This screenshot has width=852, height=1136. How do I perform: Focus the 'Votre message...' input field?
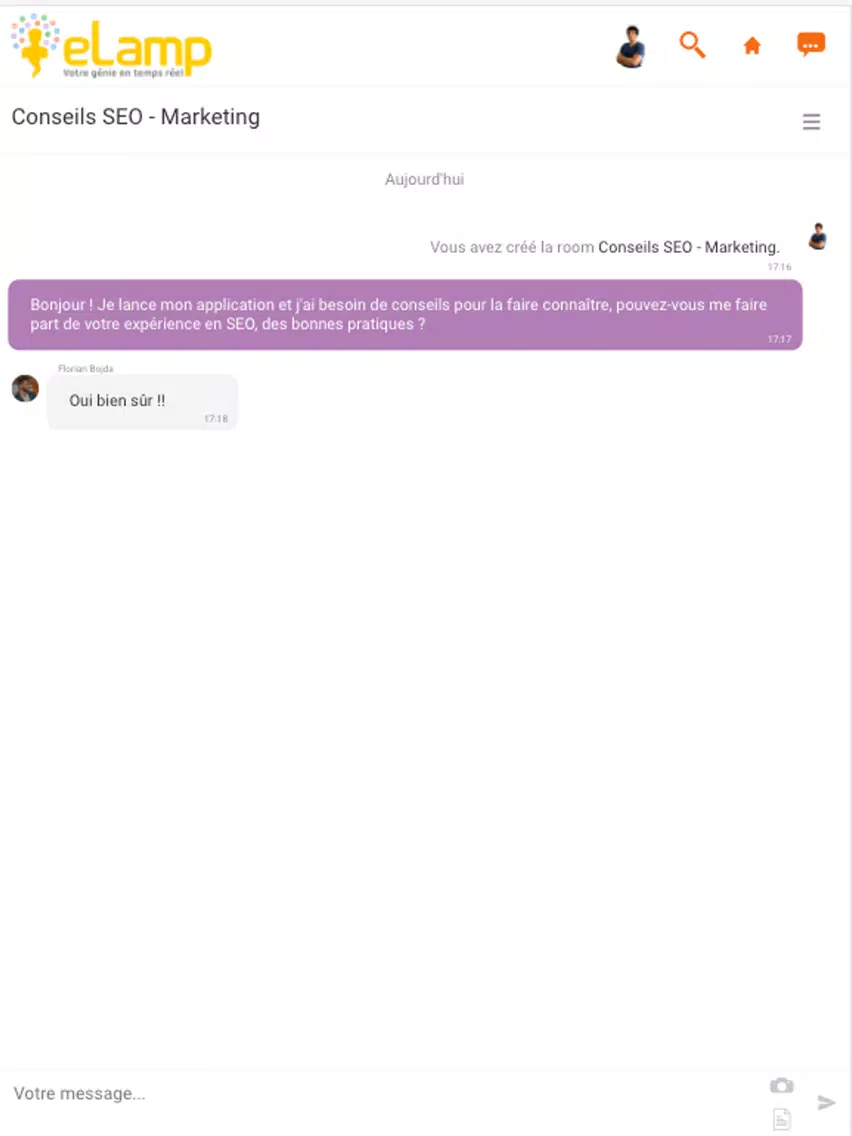coord(384,1093)
